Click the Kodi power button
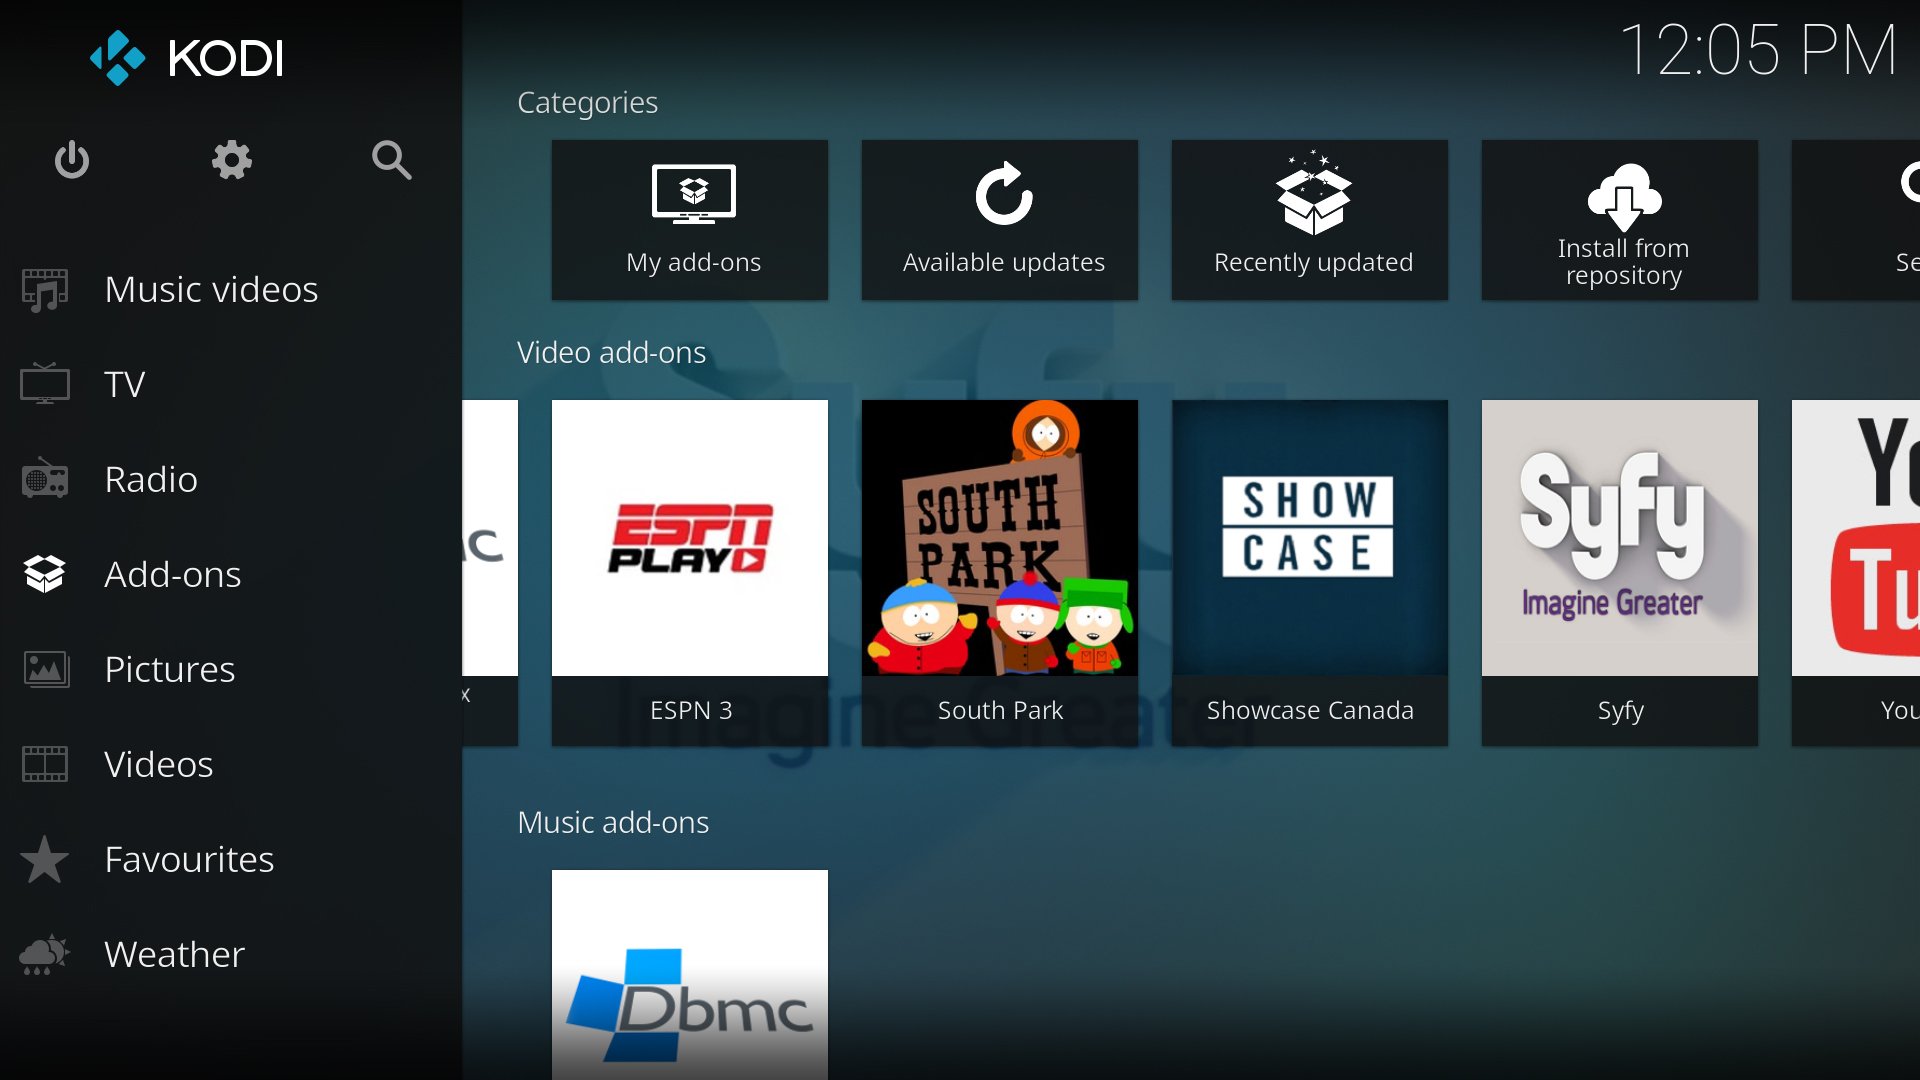Screen dimensions: 1920x1080 coord(71,160)
